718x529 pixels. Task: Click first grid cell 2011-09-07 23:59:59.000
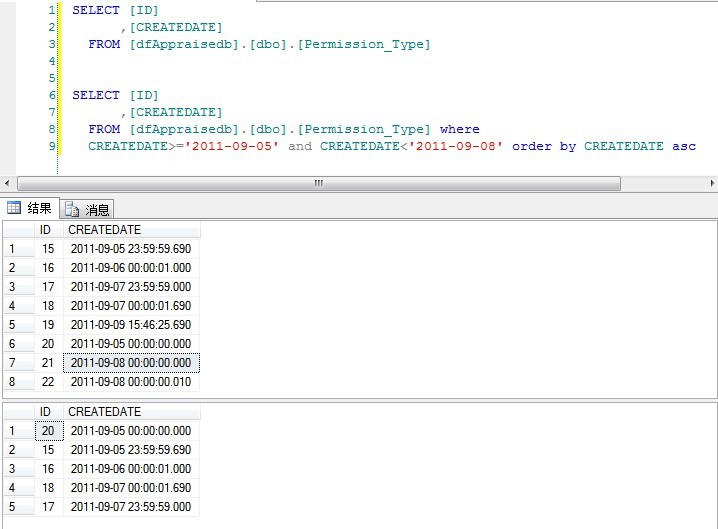click(x=131, y=287)
